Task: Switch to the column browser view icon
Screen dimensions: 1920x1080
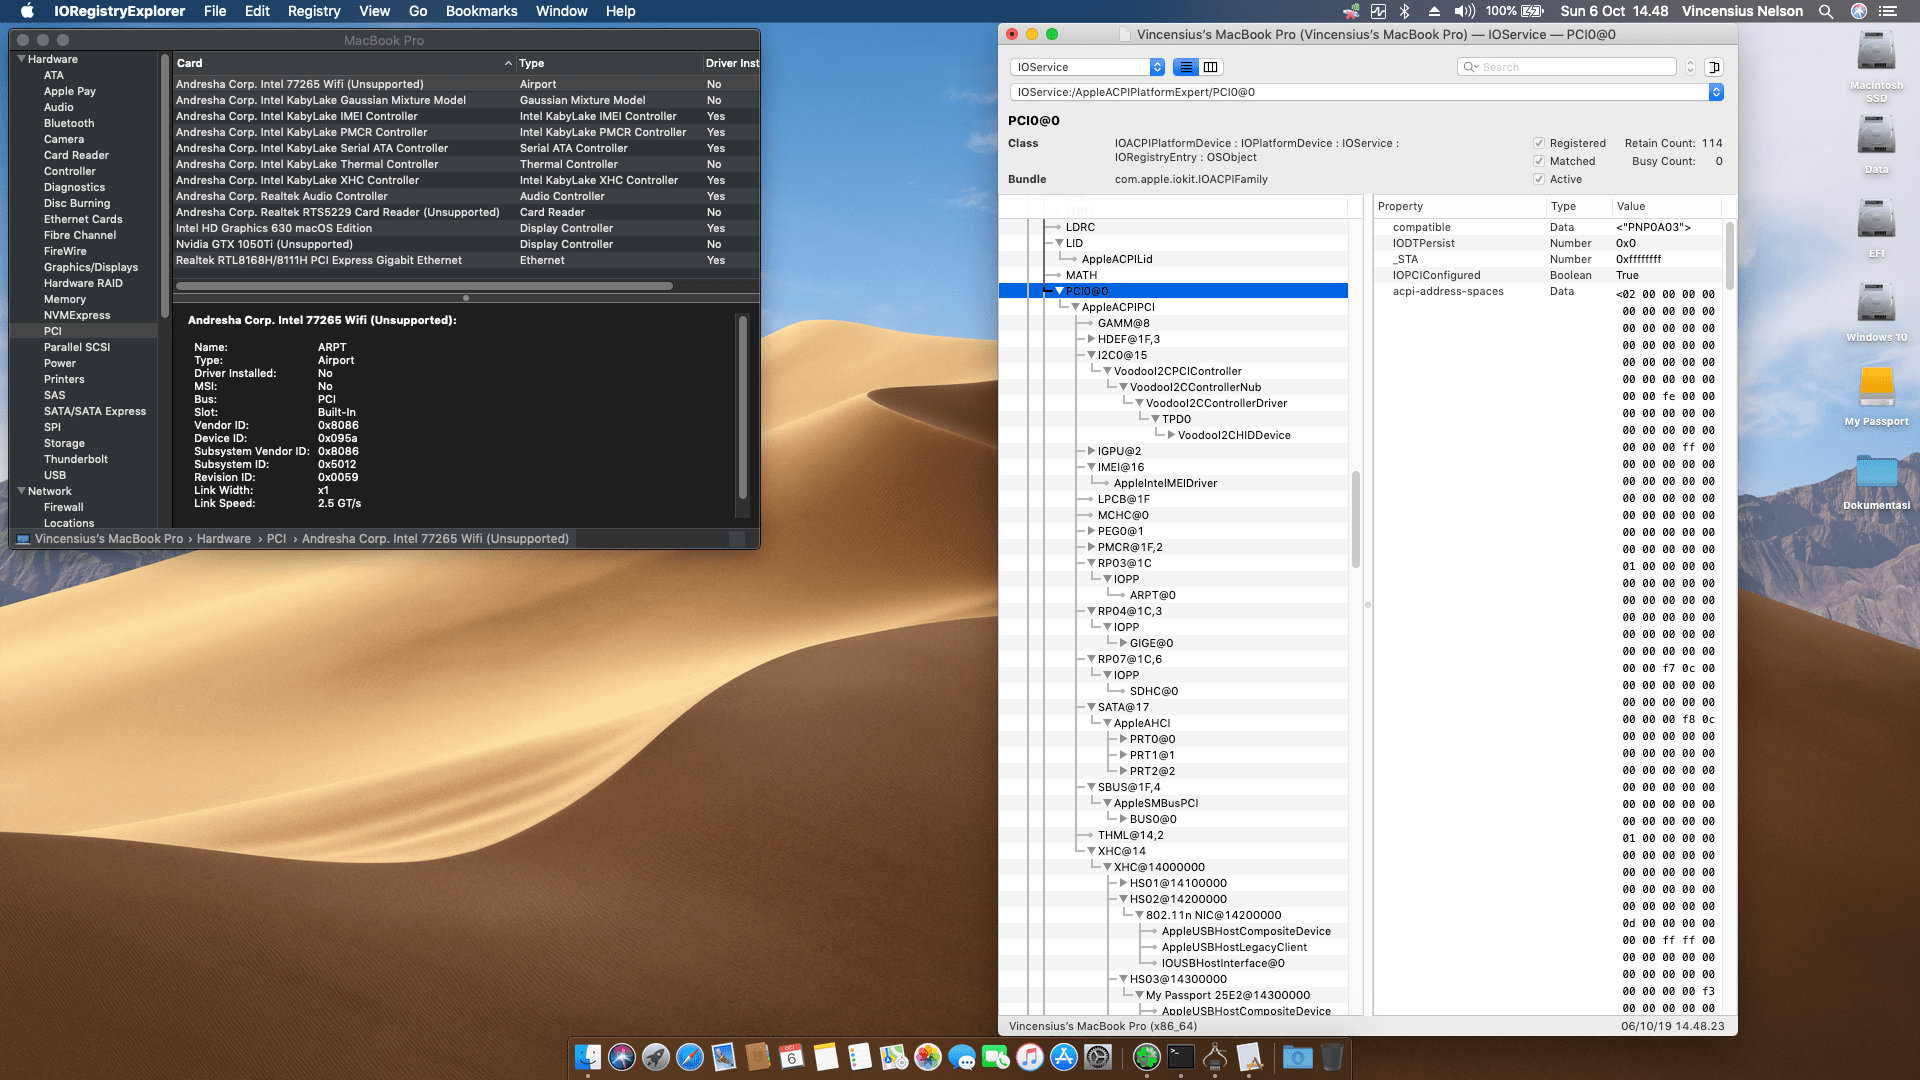Action: tap(1211, 67)
